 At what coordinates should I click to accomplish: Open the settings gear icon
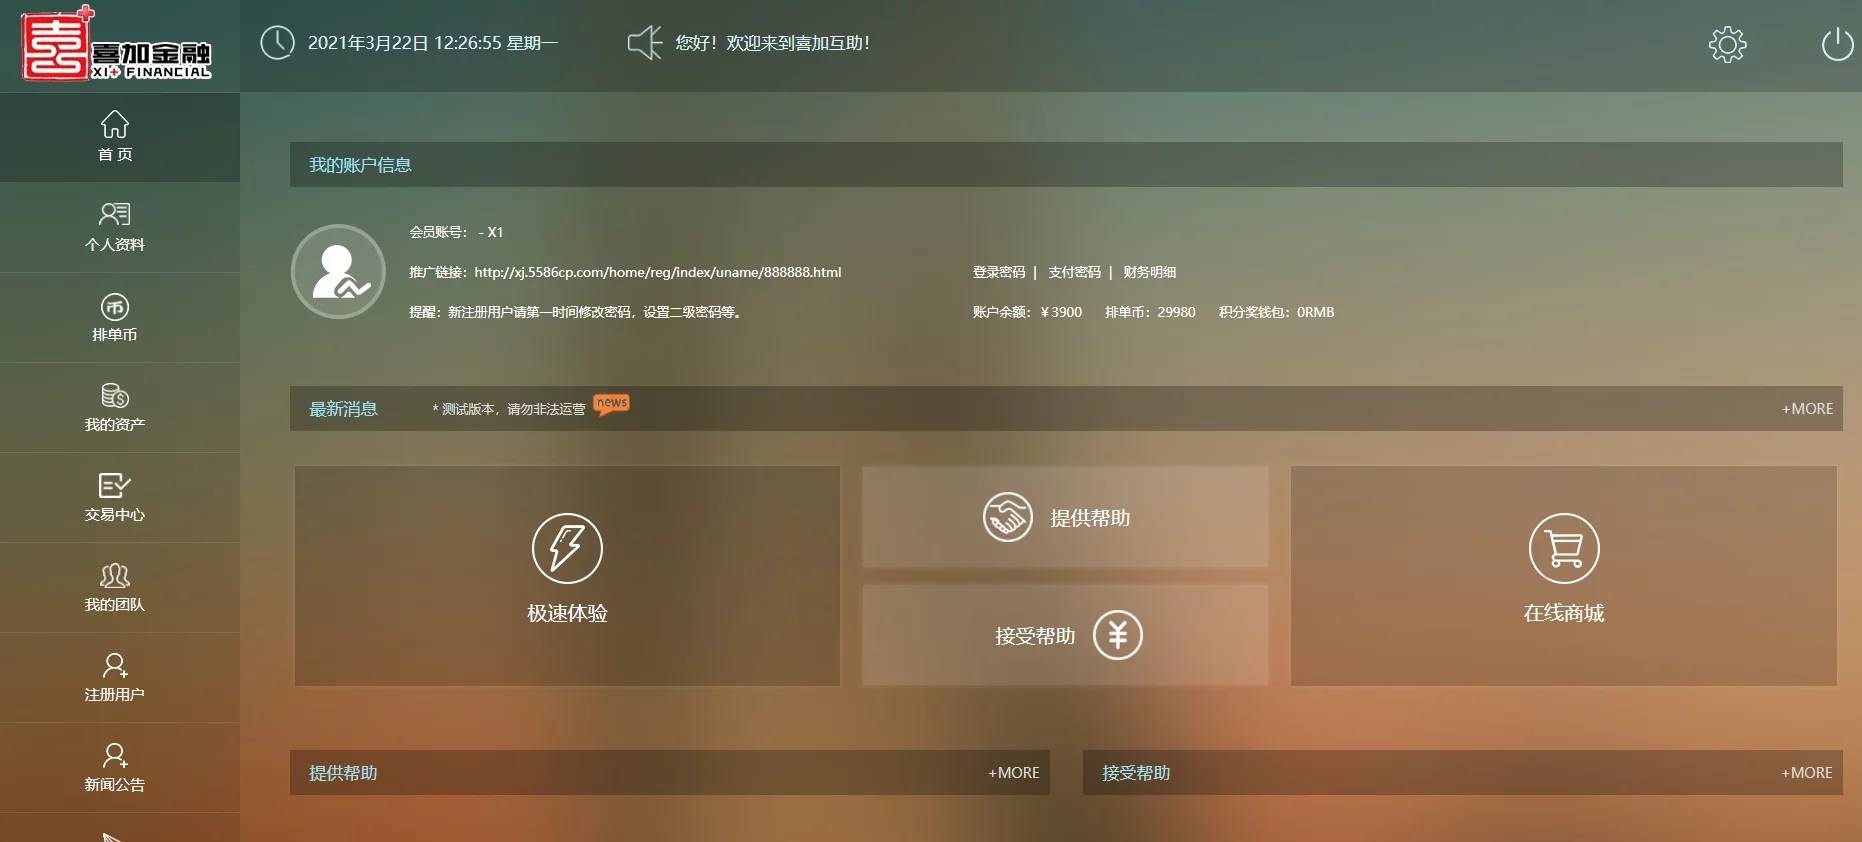(1727, 44)
